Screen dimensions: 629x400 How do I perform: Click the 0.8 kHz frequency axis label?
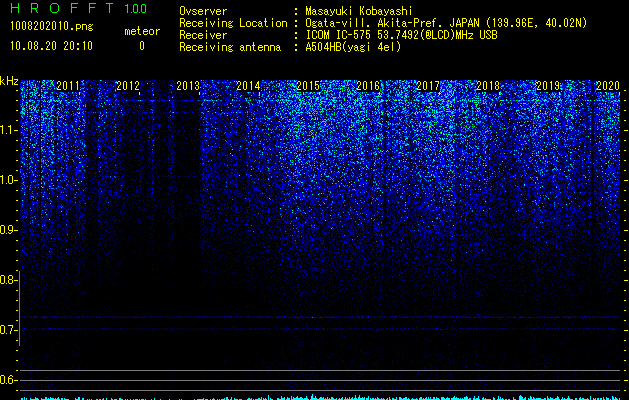8,280
